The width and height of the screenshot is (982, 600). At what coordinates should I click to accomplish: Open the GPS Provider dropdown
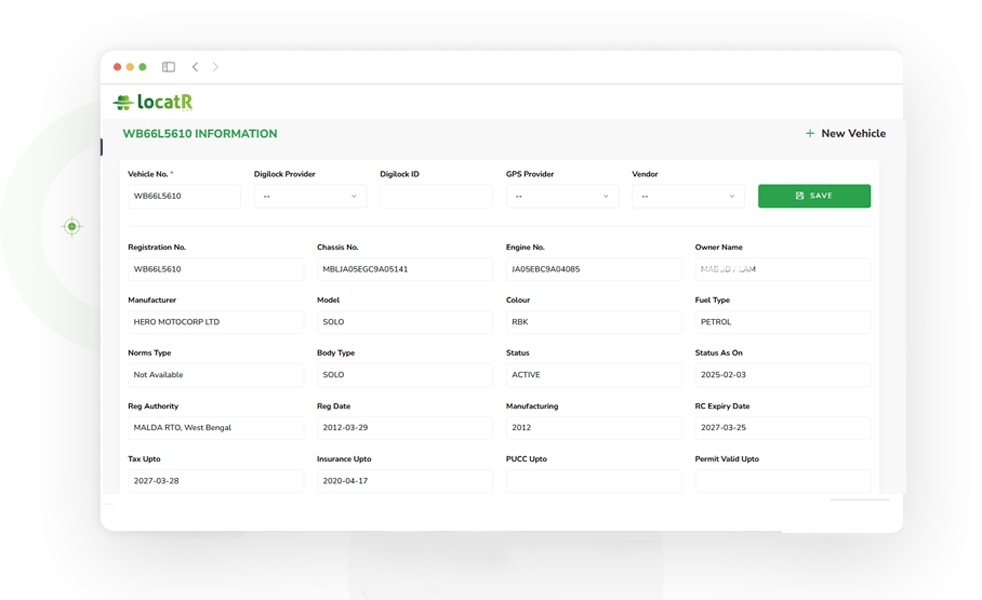(562, 196)
